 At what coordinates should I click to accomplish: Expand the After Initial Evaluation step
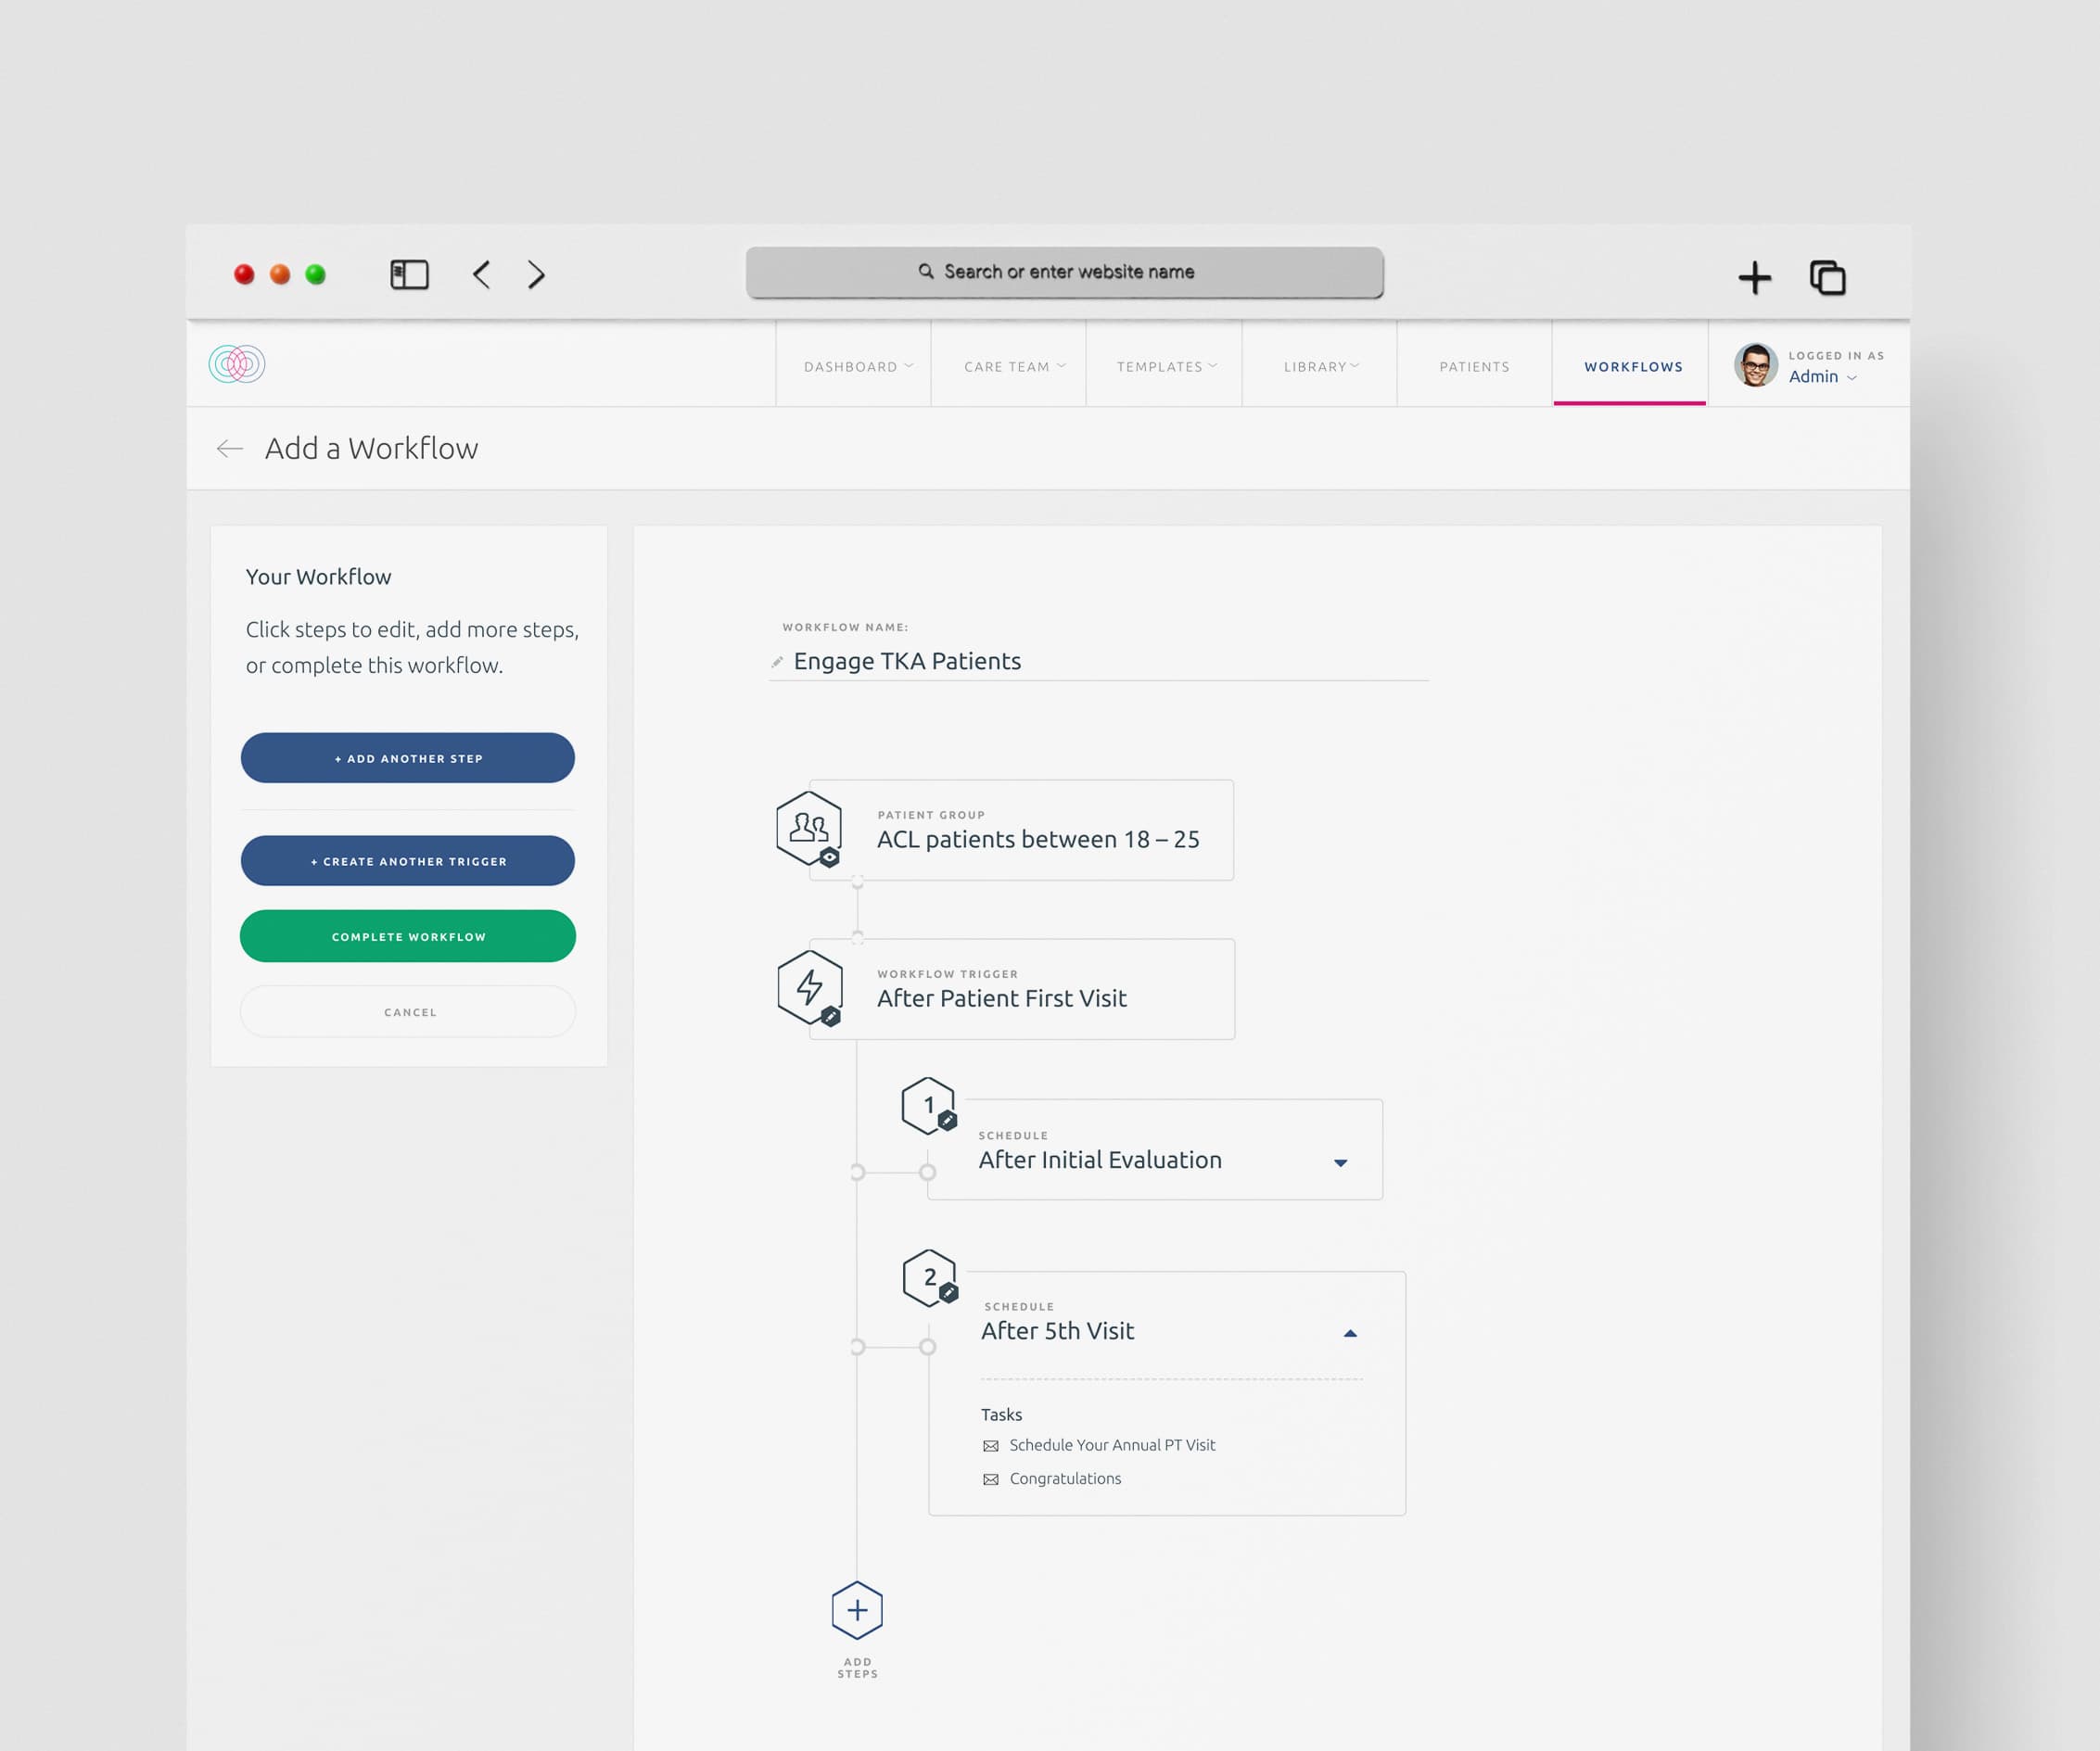(1341, 1163)
